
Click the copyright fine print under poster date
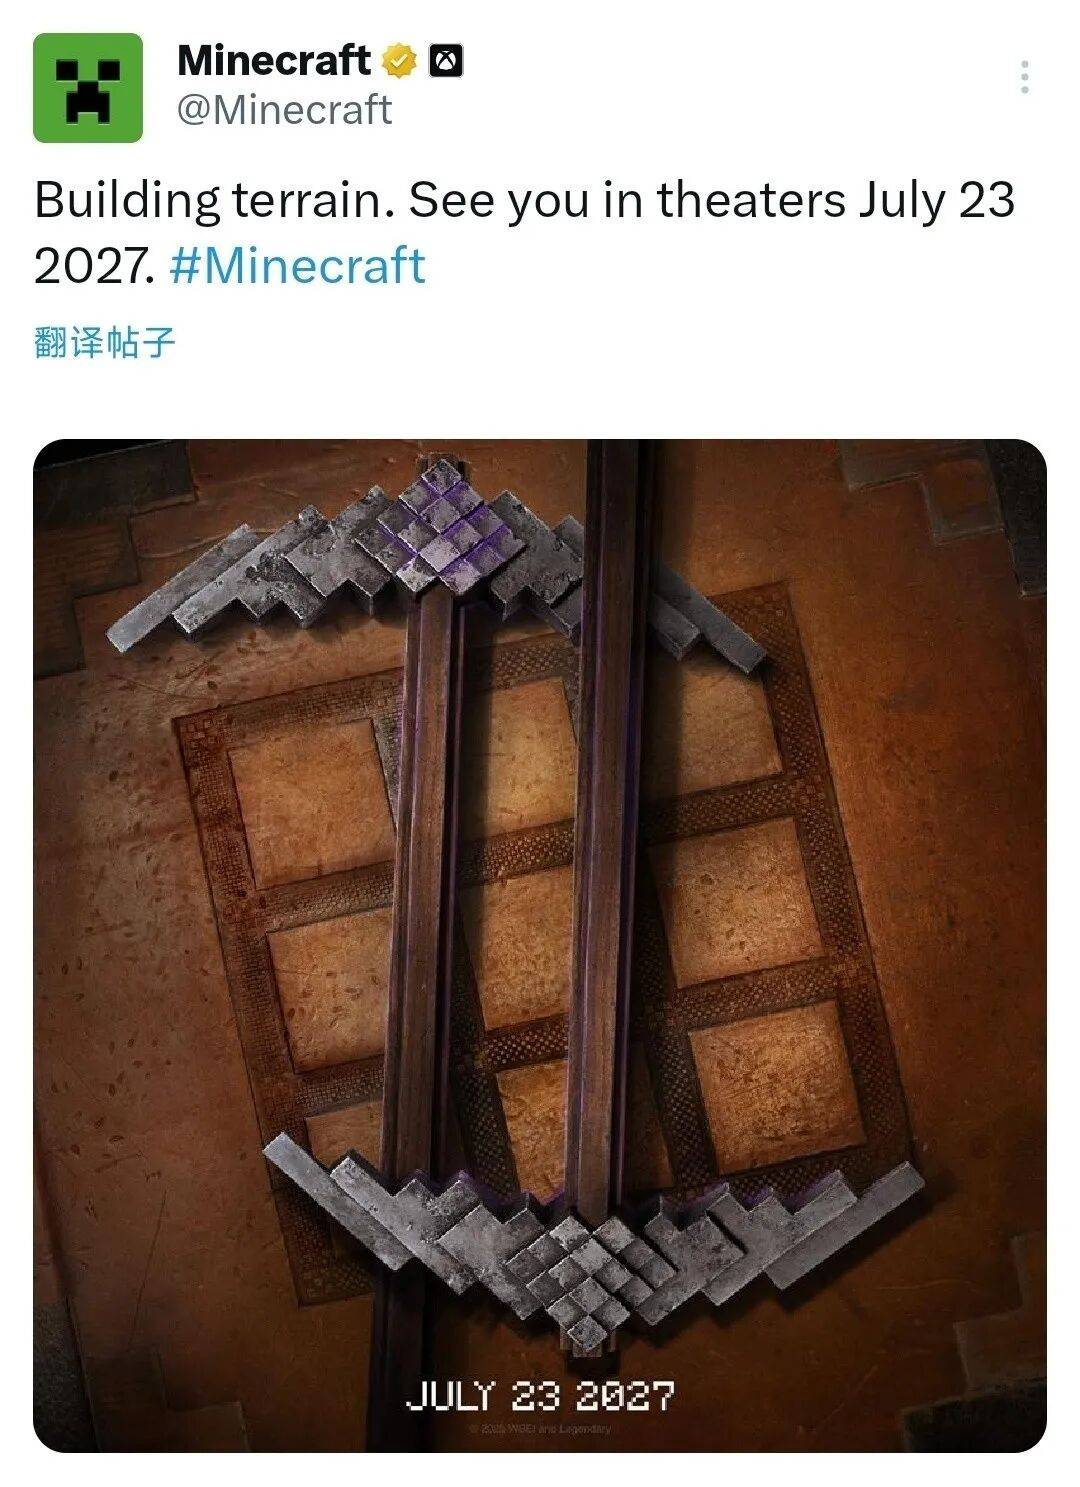[540, 1428]
